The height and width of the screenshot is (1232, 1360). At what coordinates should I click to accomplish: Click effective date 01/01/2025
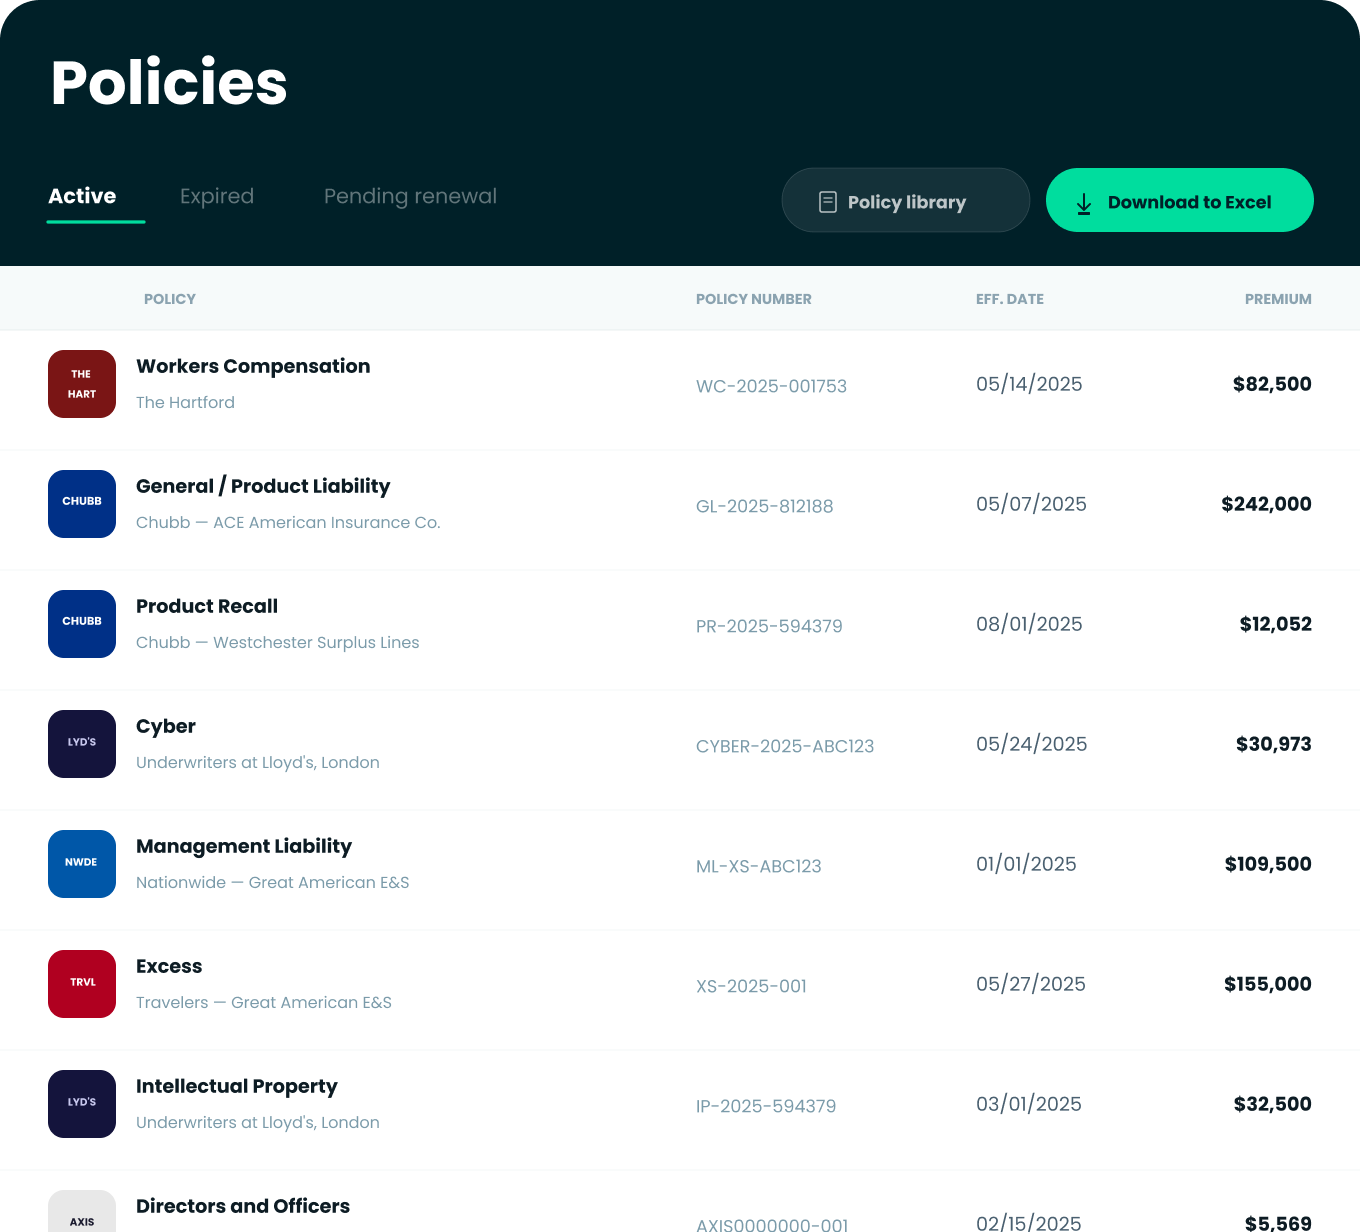(1026, 864)
